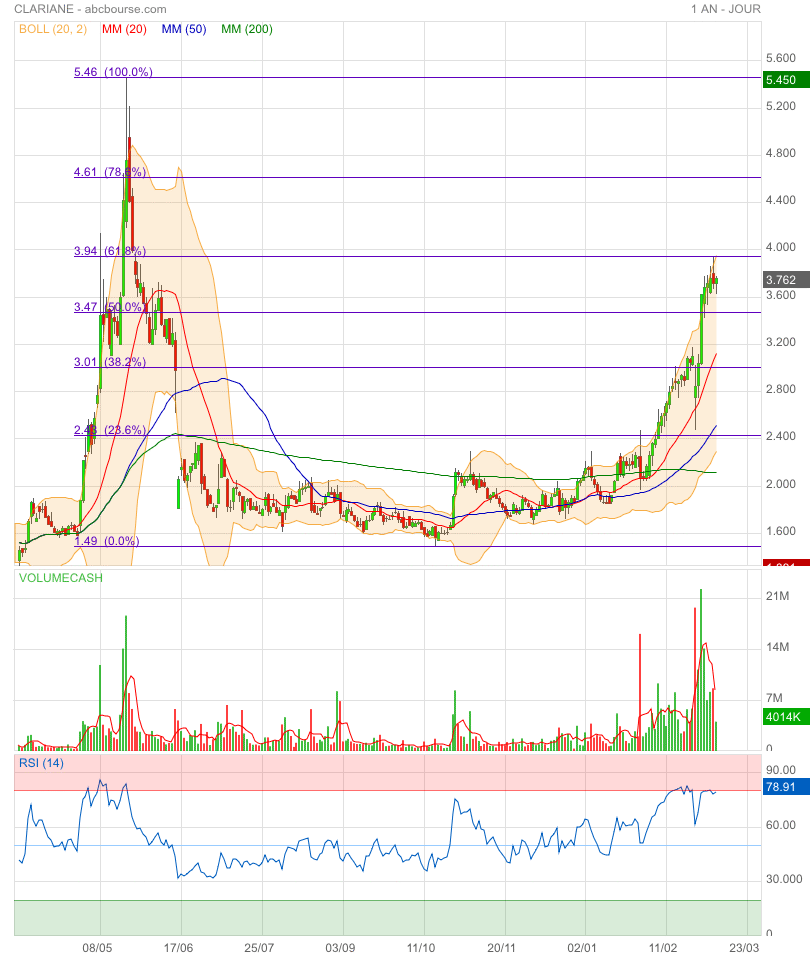Image resolution: width=810 pixels, height=958 pixels.
Task: Click the RSI (14) panel label
Action: coord(41,763)
